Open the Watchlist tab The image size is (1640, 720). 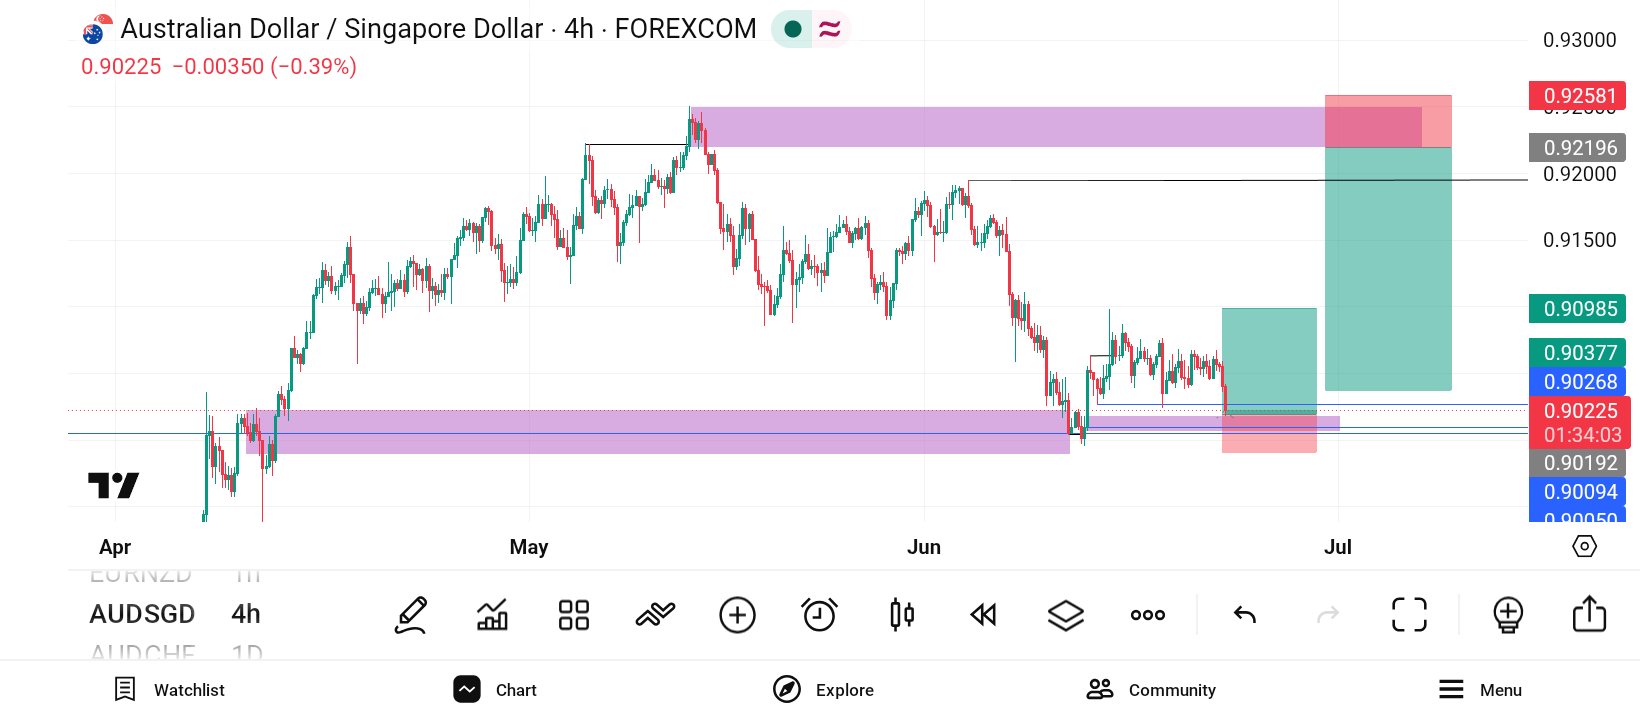tap(170, 690)
